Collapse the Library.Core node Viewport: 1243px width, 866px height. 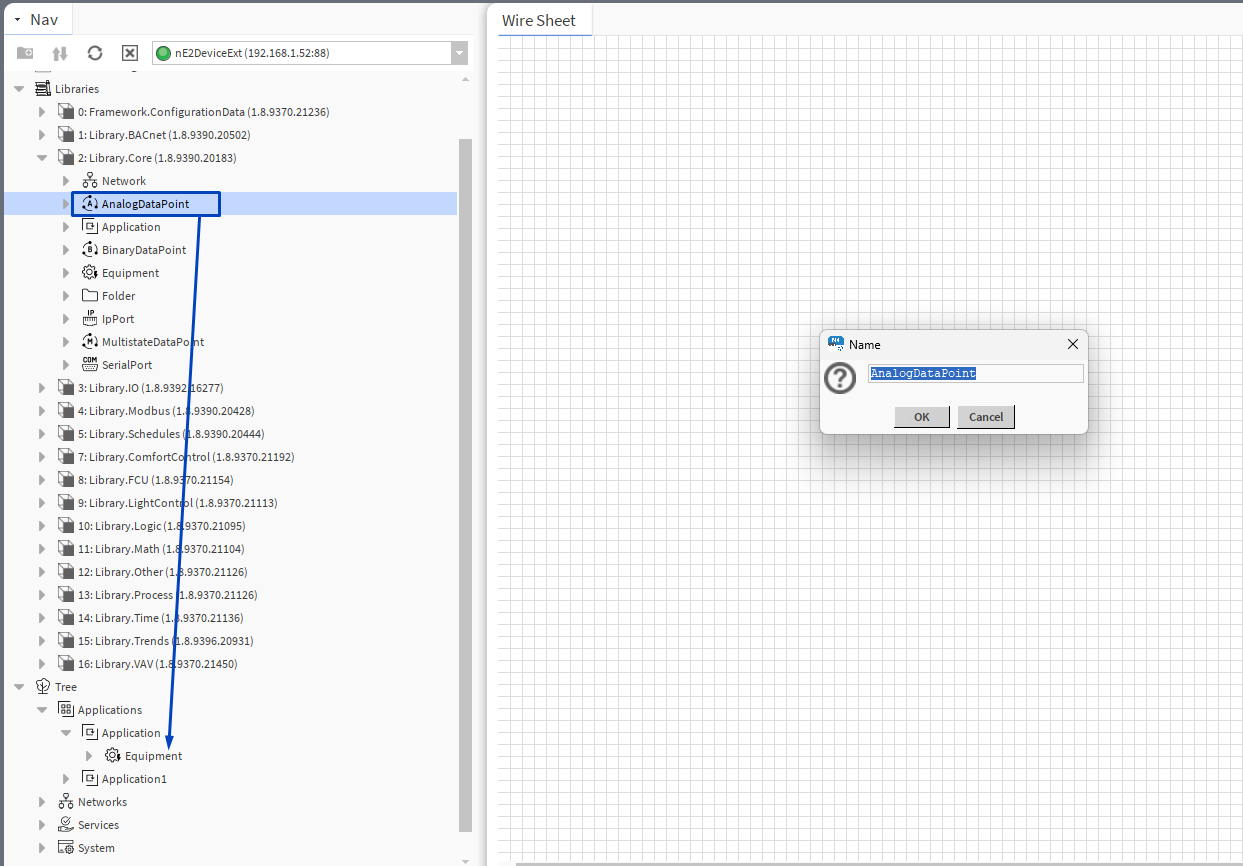point(42,158)
